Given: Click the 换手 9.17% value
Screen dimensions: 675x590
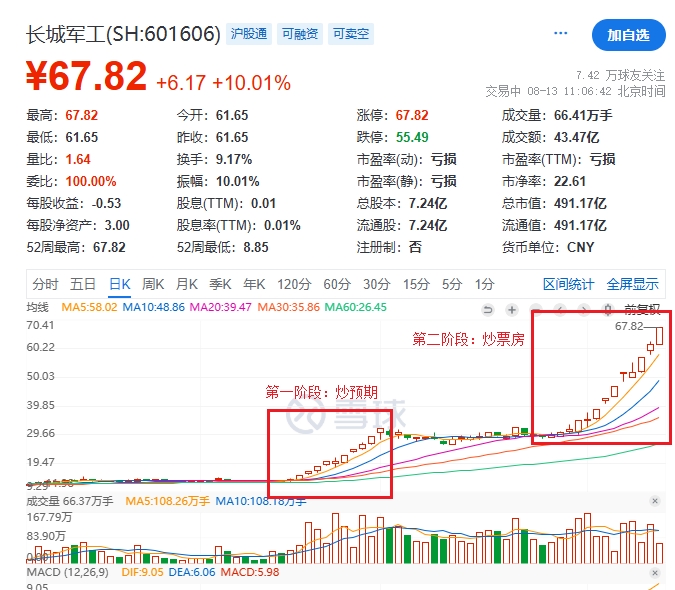Looking at the screenshot, I should 234,159.
